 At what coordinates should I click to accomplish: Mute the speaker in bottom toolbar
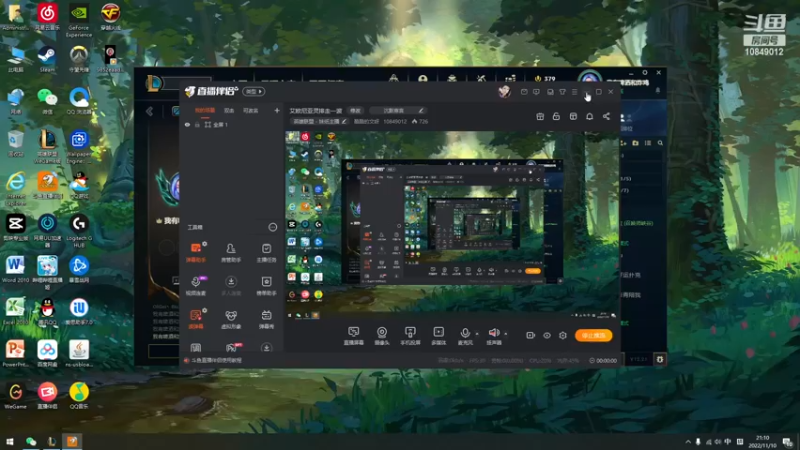[493, 336]
